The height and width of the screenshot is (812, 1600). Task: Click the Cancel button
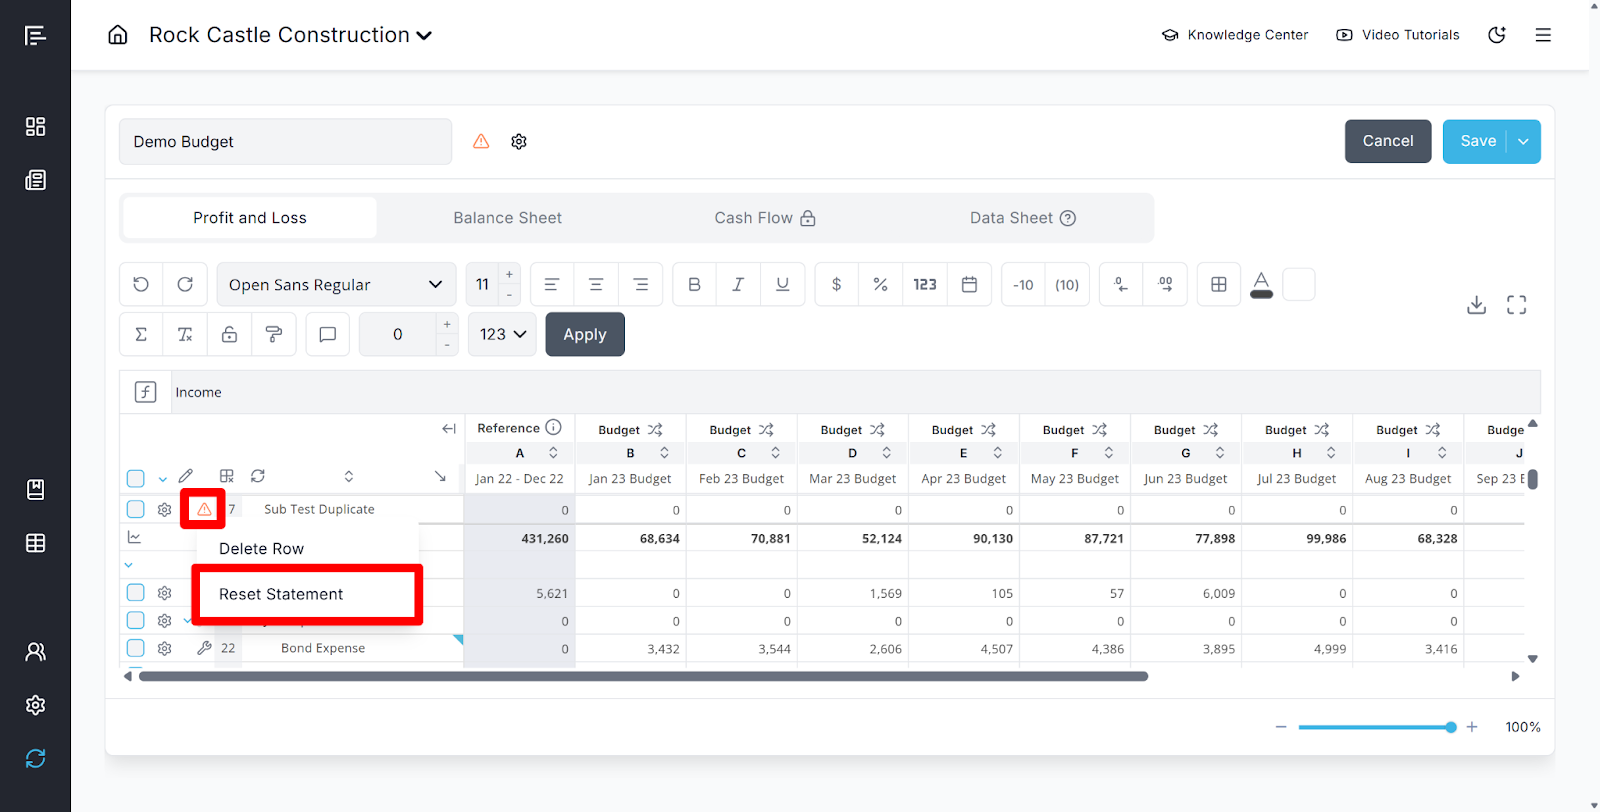click(x=1388, y=141)
